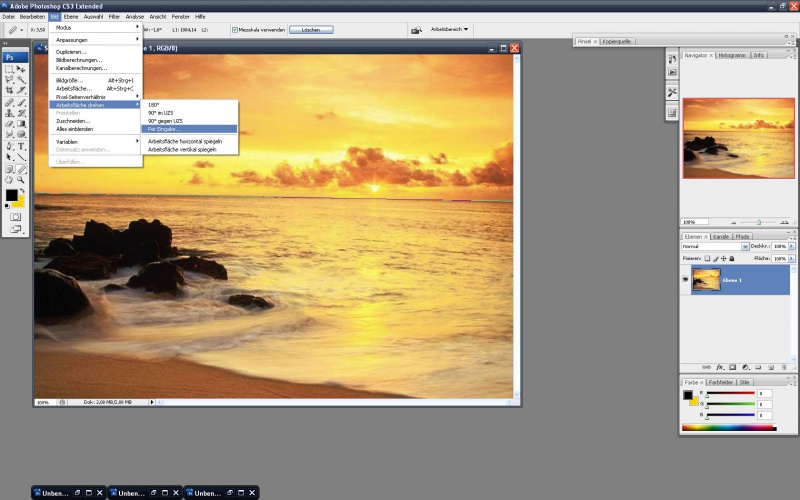The width and height of the screenshot is (800, 500).
Task: Click the Ebene 1 layer thumbnail
Action: click(x=706, y=280)
